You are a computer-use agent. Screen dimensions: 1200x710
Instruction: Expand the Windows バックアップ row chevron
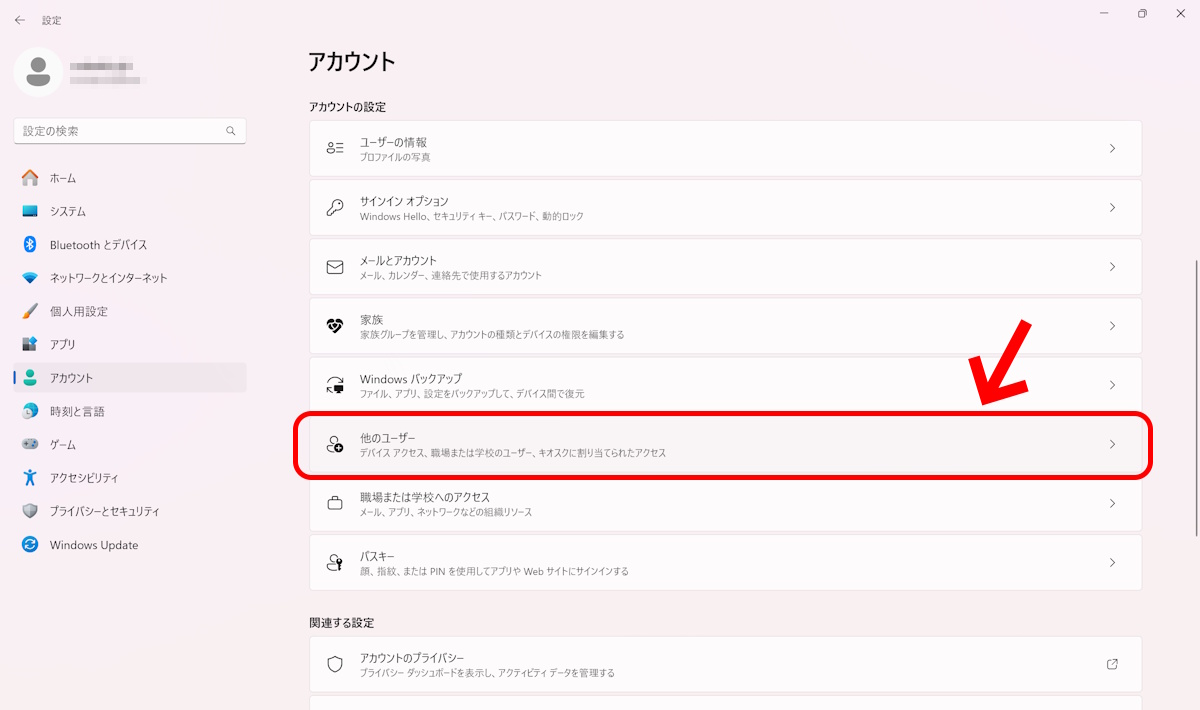[x=1112, y=385]
